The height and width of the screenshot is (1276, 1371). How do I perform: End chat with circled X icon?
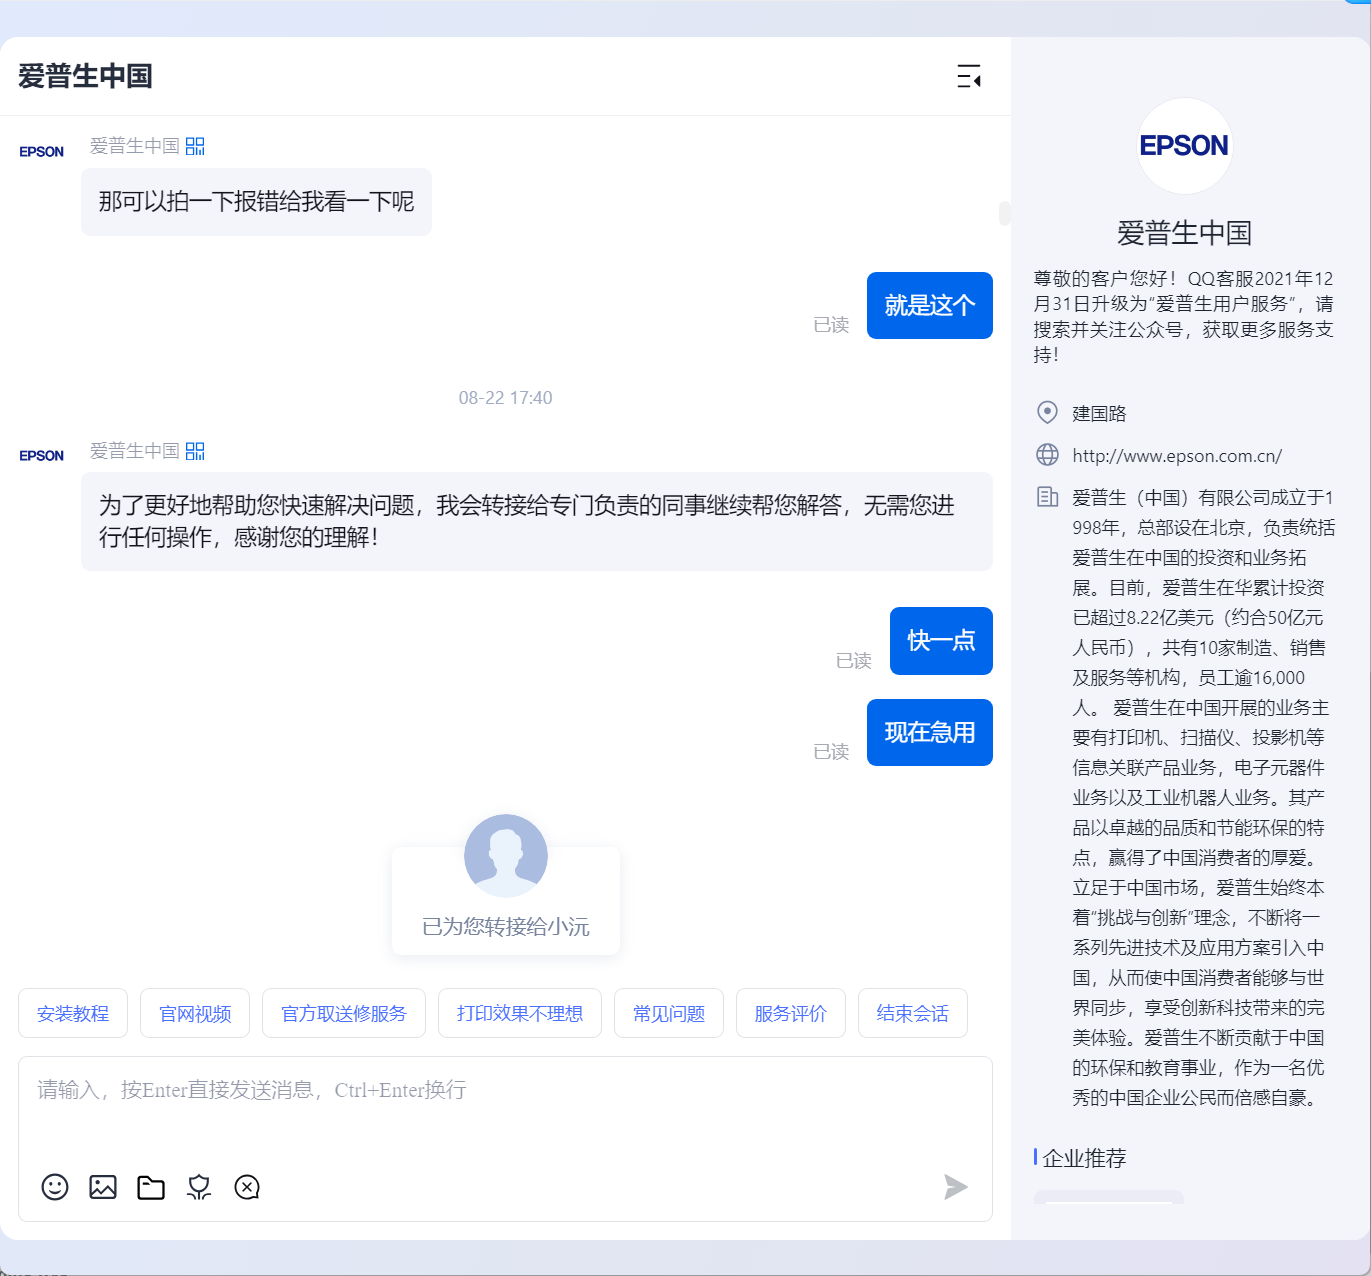pyautogui.click(x=247, y=1187)
